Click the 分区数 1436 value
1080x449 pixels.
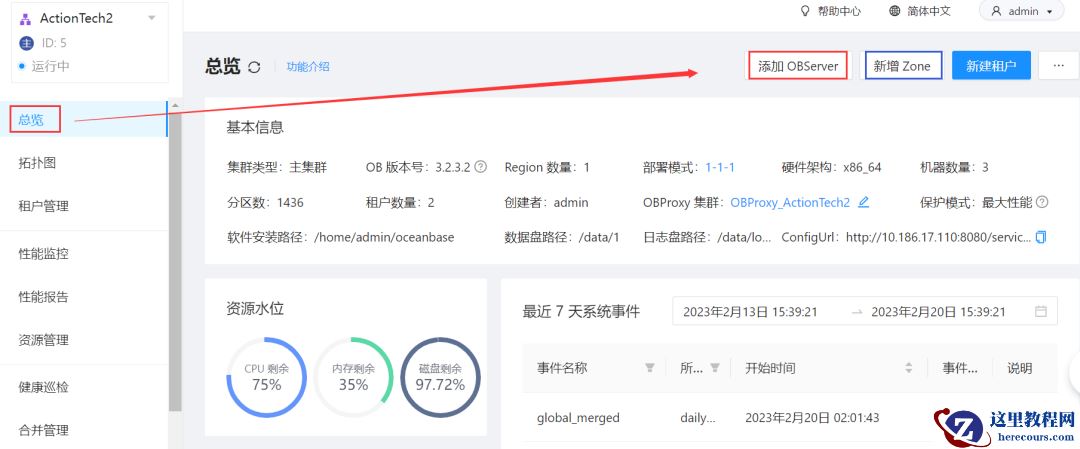(x=290, y=202)
